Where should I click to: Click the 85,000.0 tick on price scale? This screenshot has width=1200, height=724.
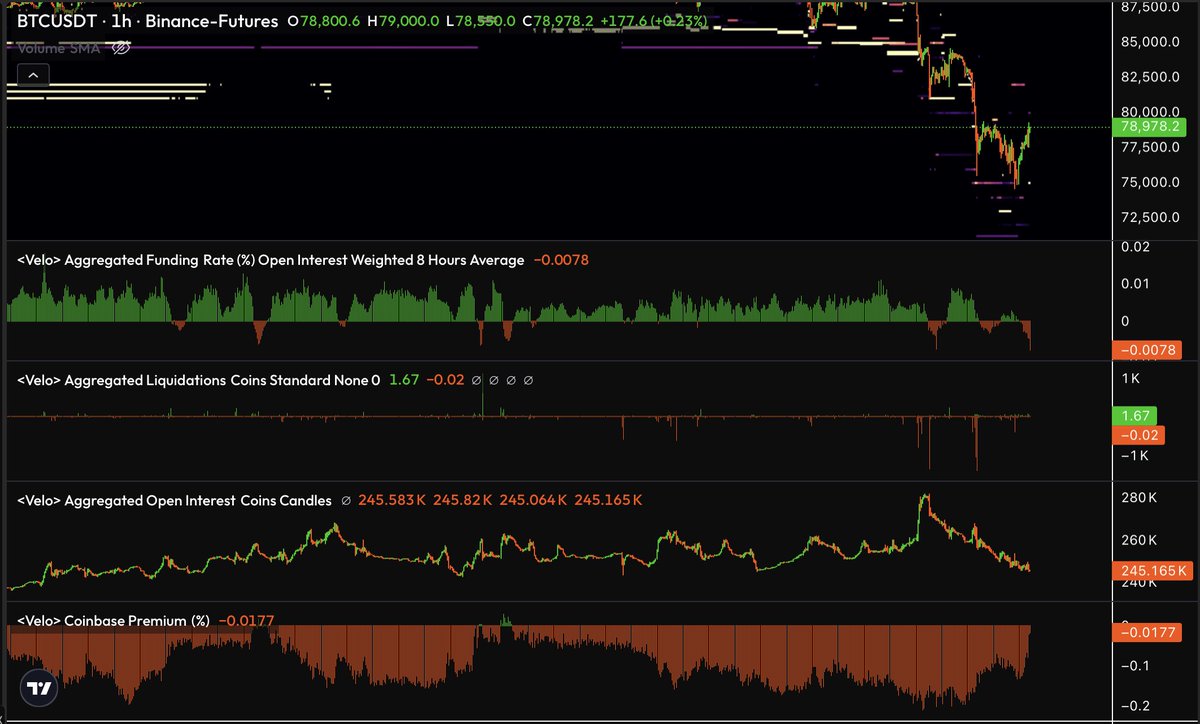(1149, 42)
